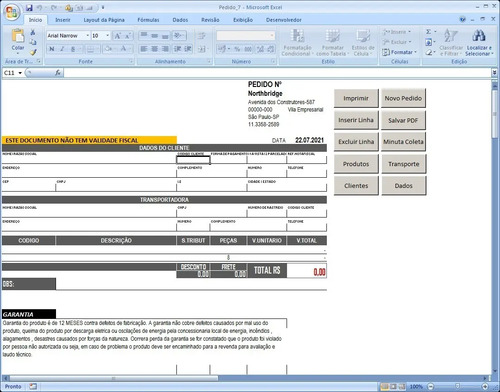Open the AutoSum sigma dropdown arrow
Image resolution: width=500 pixels, height=392 pixels.
435,32
